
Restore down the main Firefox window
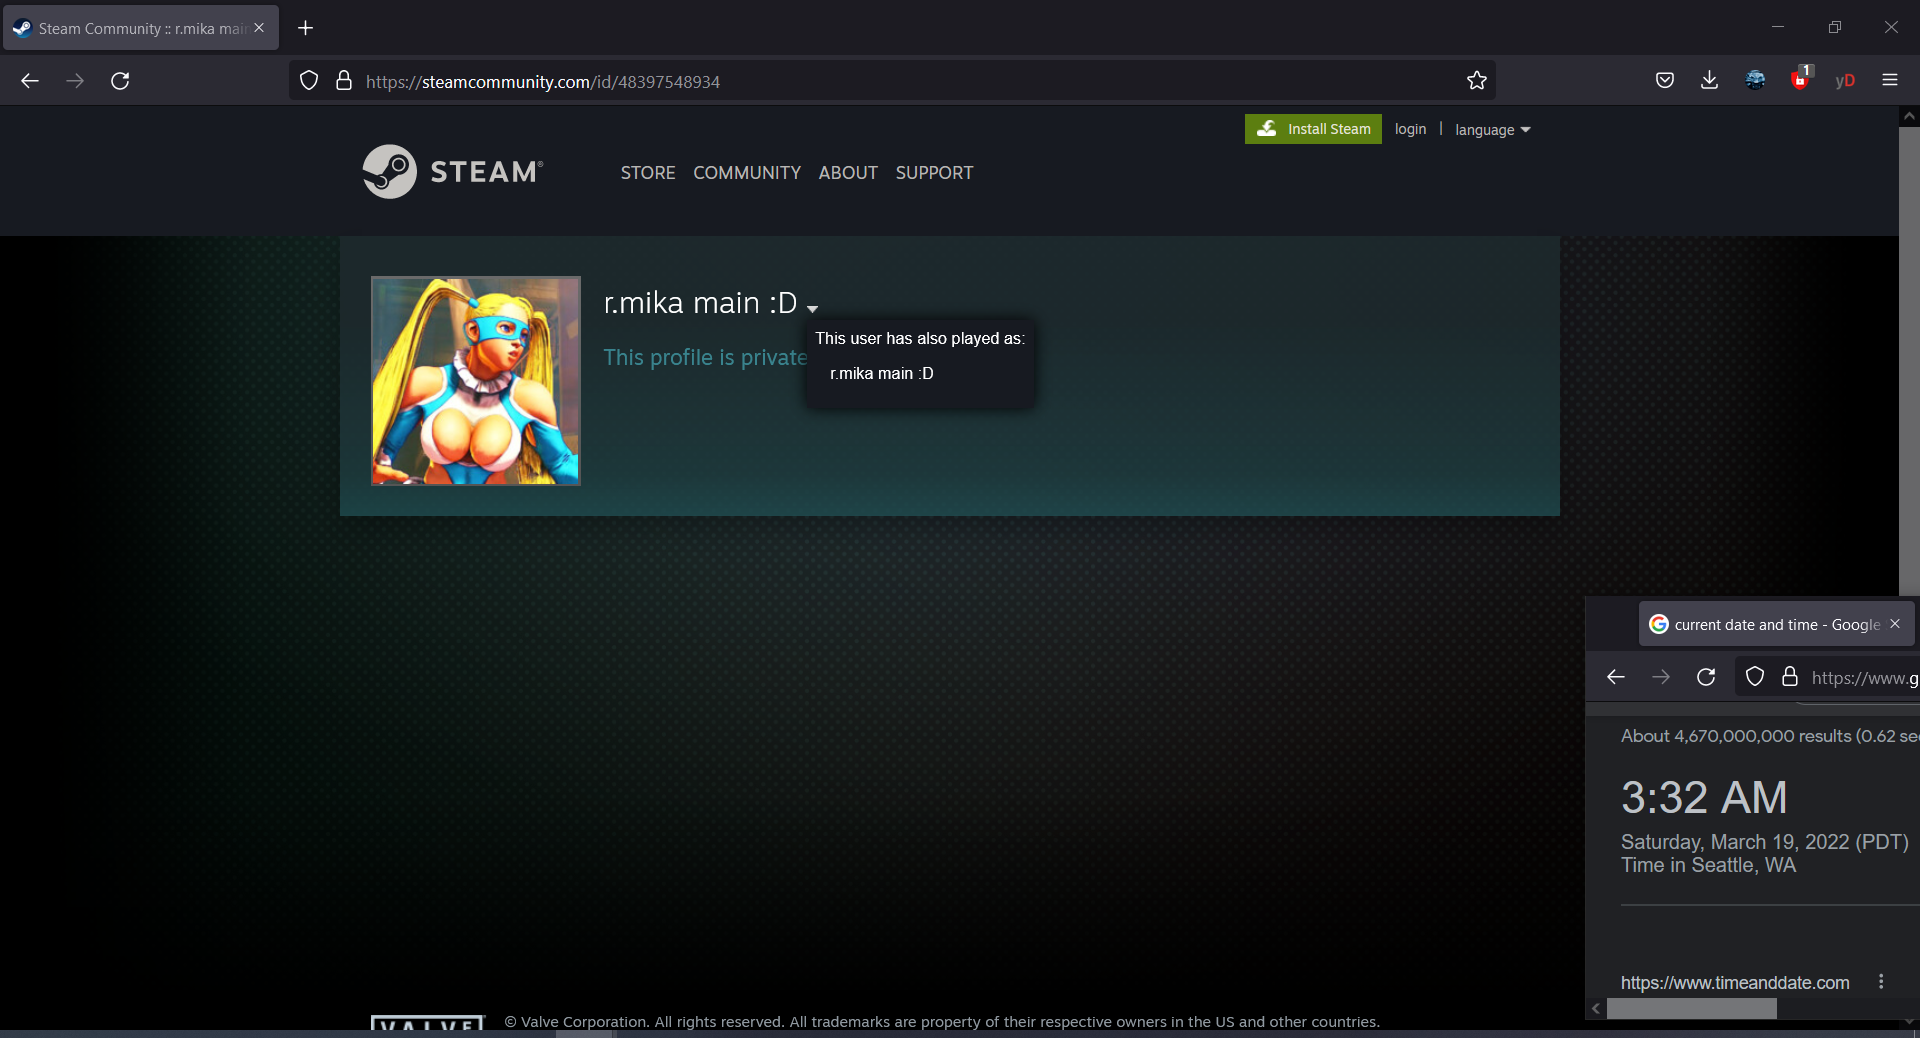[1835, 27]
